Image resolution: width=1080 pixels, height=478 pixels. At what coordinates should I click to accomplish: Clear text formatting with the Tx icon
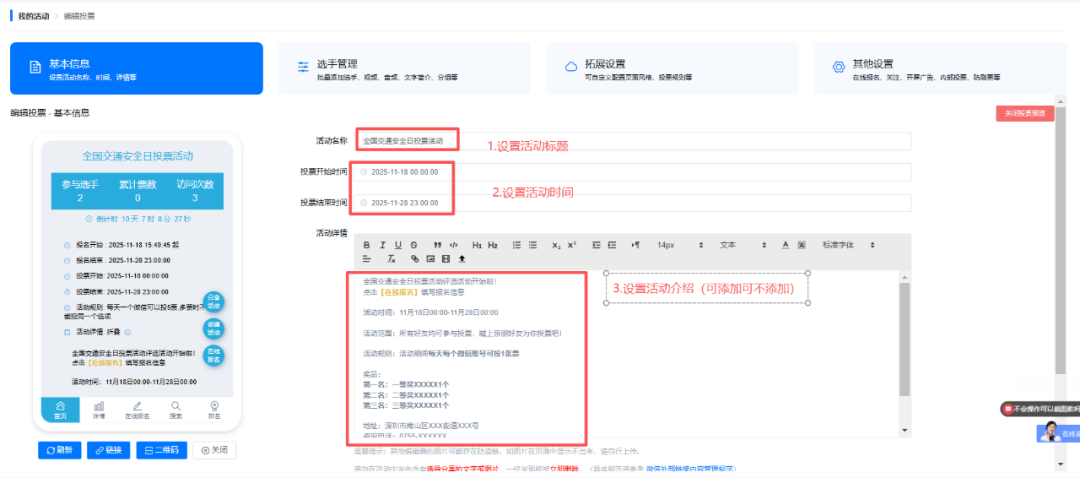[x=391, y=259]
